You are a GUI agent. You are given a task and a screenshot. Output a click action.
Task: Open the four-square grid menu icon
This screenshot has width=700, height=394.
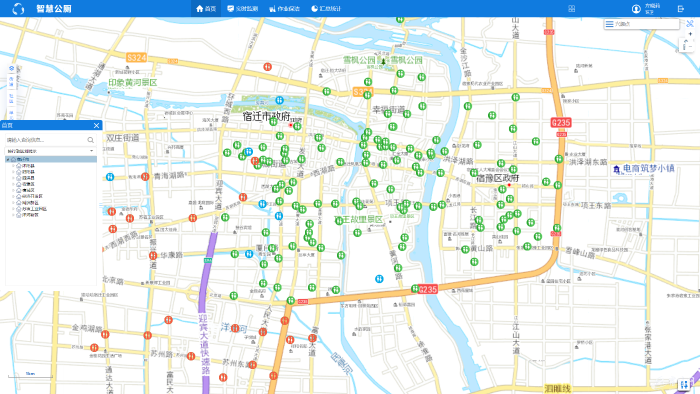click(571, 8)
